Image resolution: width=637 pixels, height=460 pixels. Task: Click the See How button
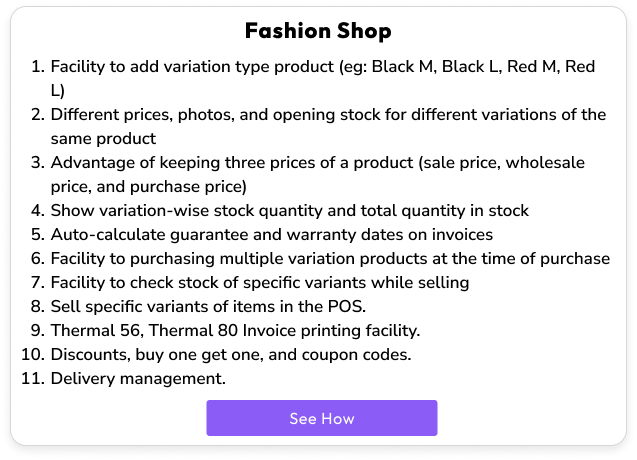[322, 418]
